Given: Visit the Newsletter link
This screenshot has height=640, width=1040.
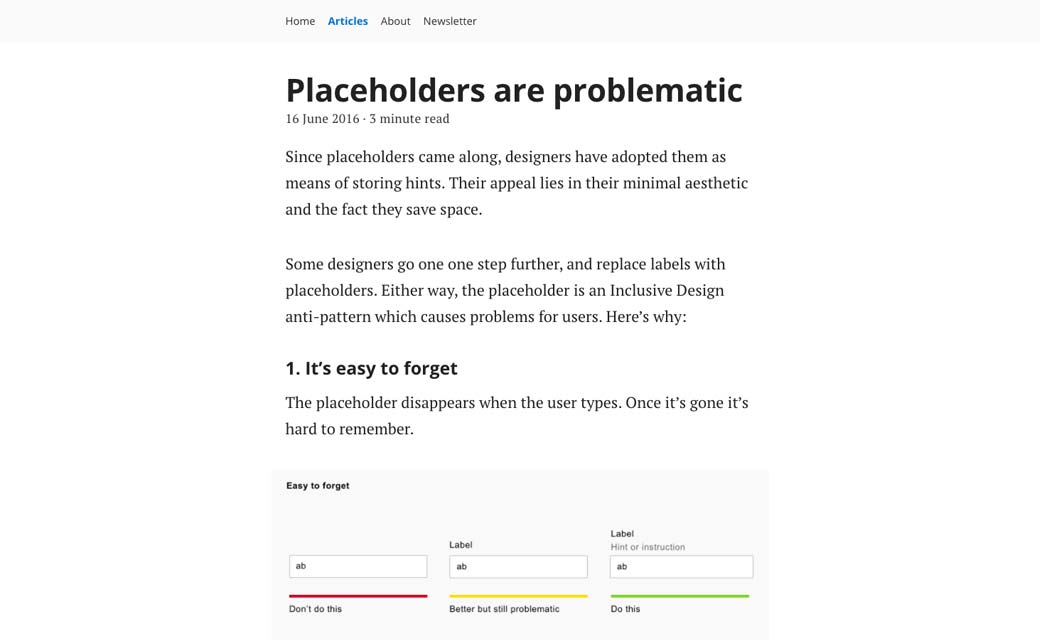Looking at the screenshot, I should (x=450, y=21).
